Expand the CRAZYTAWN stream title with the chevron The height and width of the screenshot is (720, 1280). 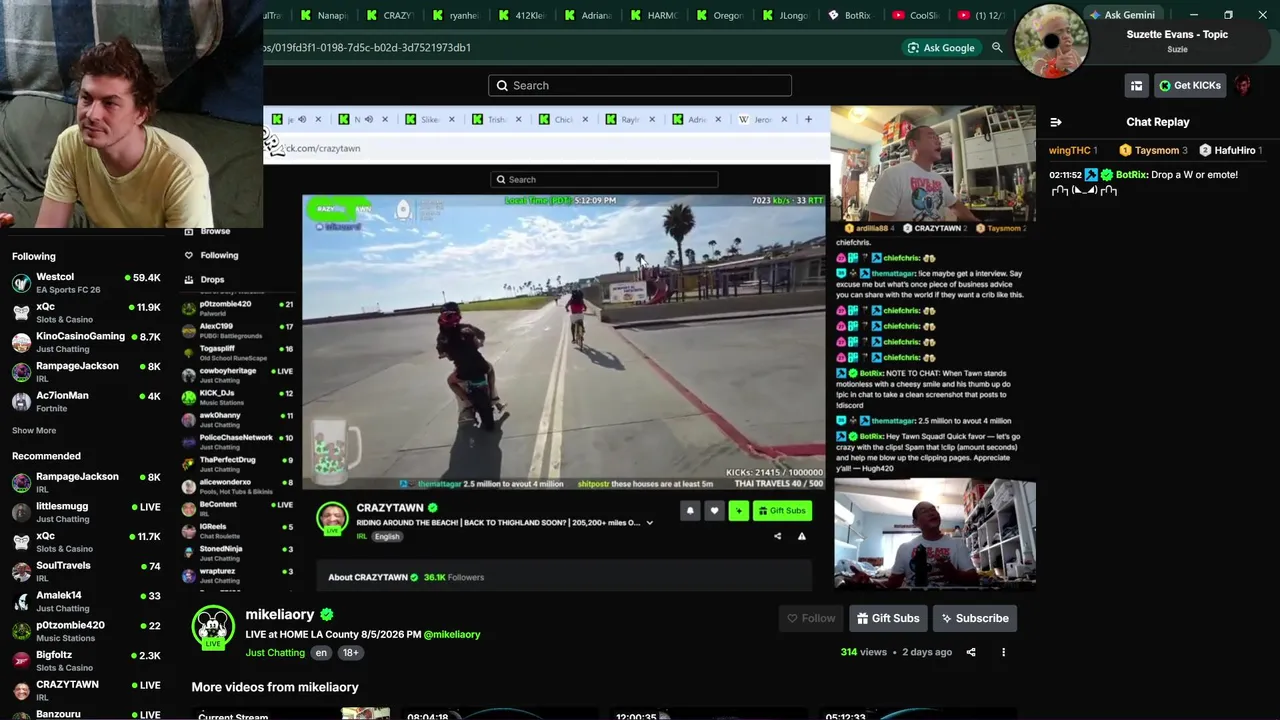tap(649, 523)
